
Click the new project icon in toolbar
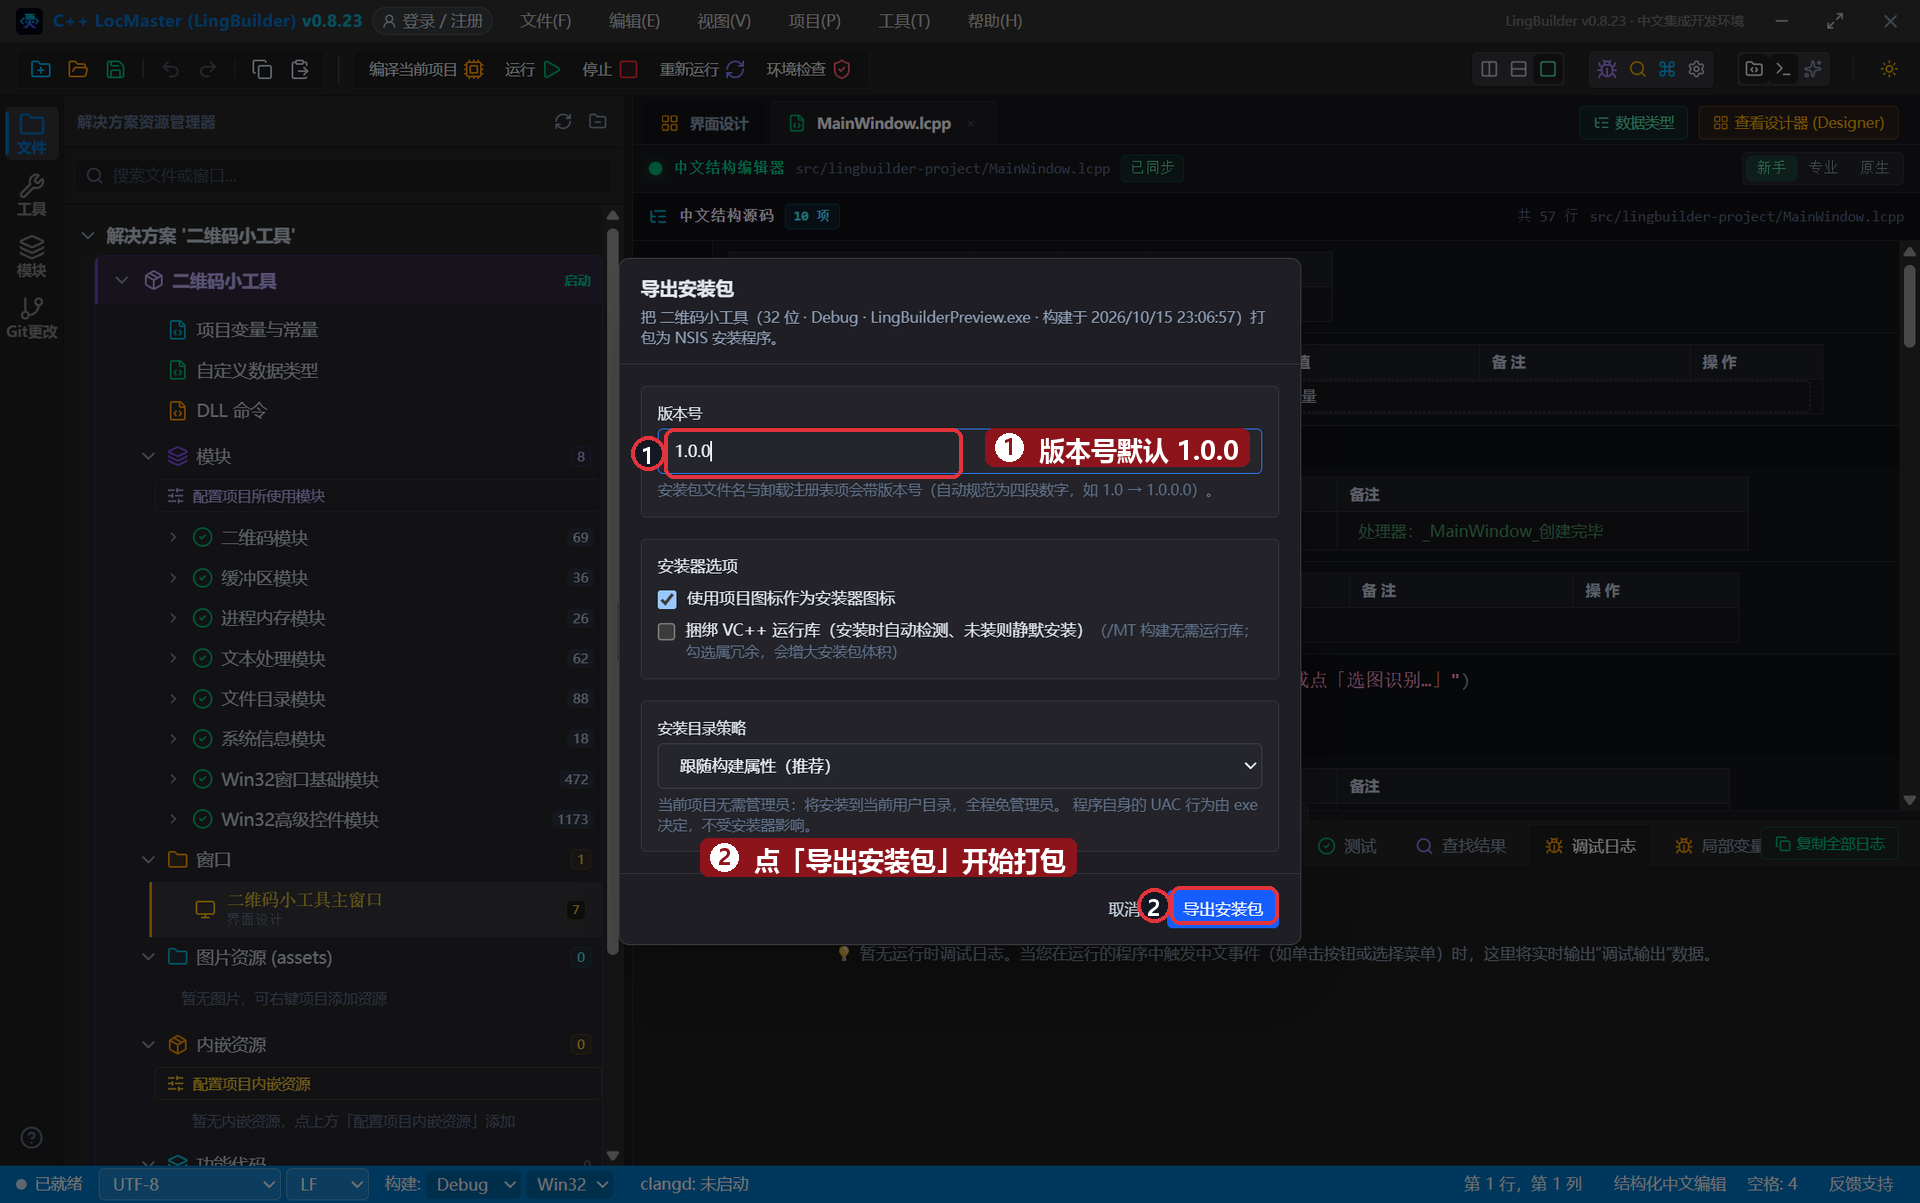[41, 69]
